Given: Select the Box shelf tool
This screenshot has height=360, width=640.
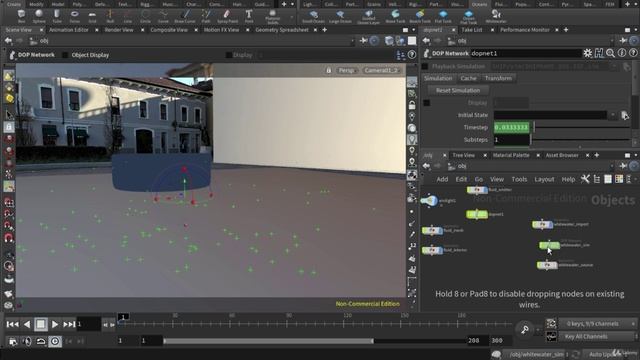Looking at the screenshot, I should pyautogui.click(x=21, y=16).
